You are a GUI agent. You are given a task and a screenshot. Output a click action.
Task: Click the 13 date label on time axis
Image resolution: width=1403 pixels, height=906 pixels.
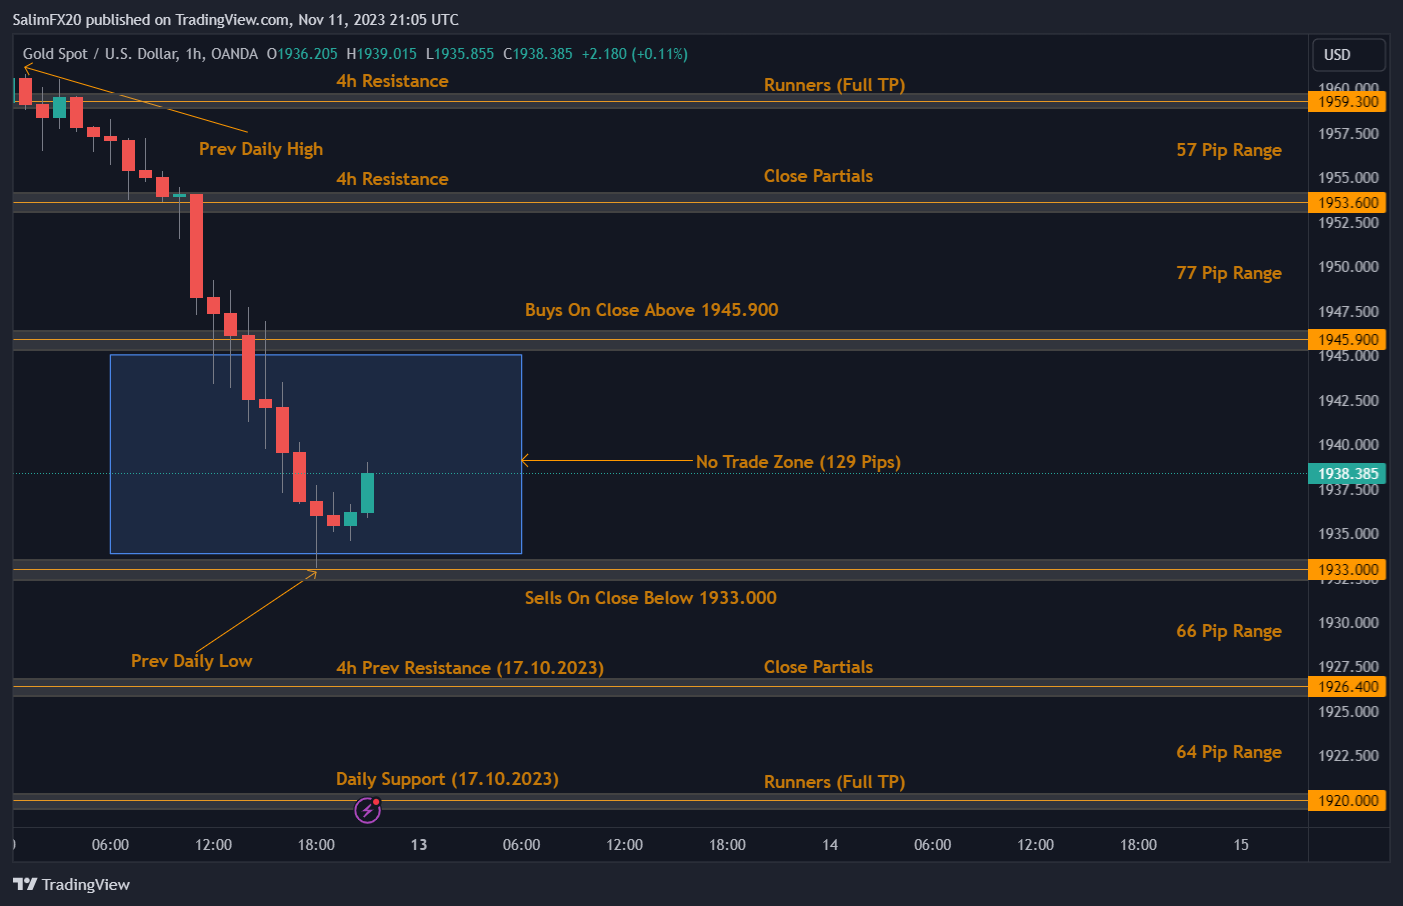click(419, 845)
